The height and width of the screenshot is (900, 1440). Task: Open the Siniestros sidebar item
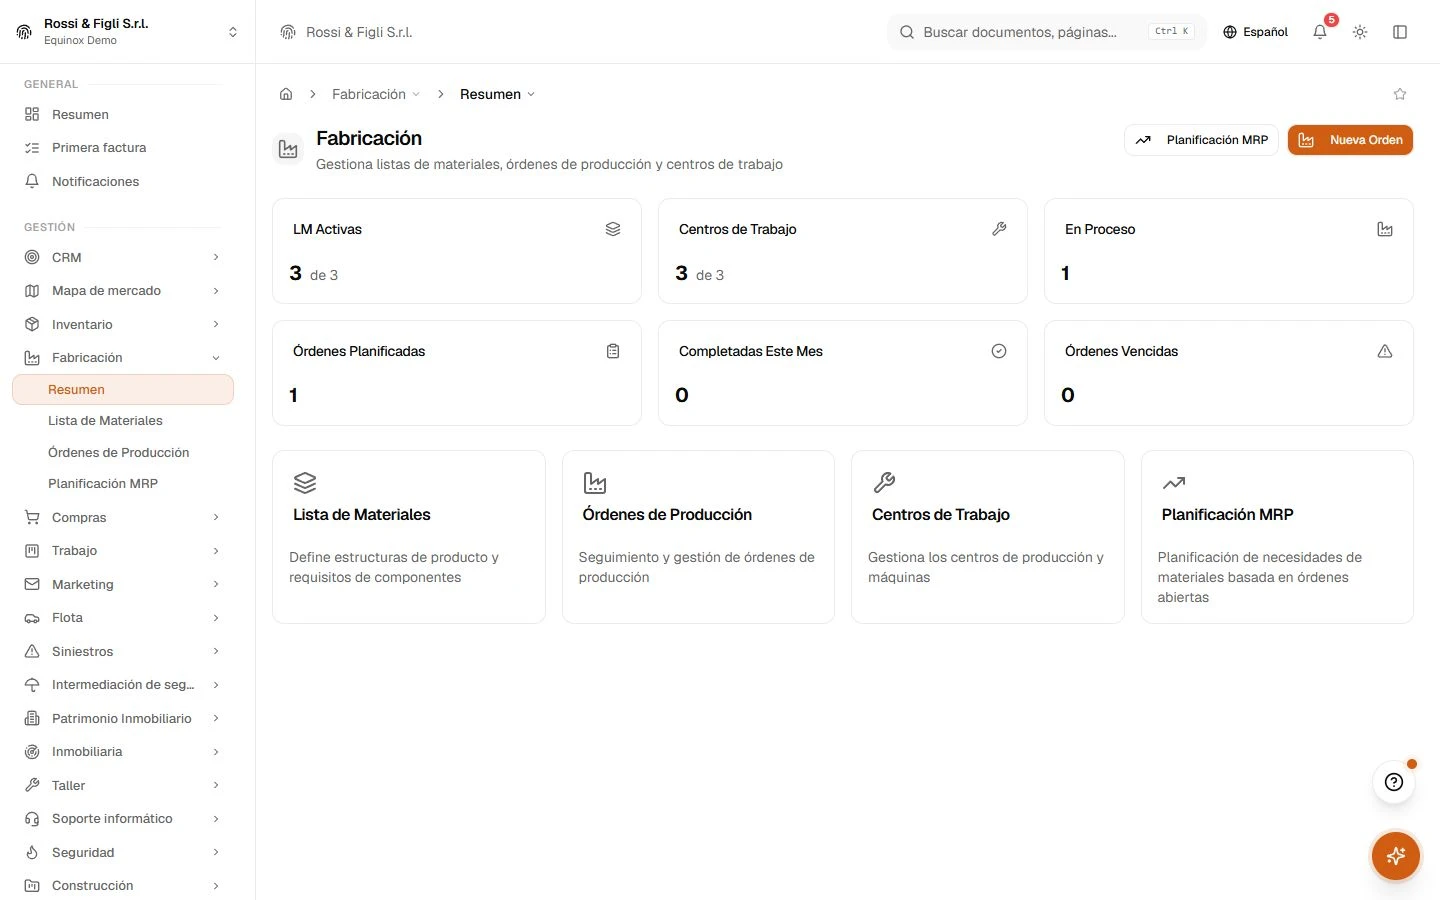(x=122, y=651)
